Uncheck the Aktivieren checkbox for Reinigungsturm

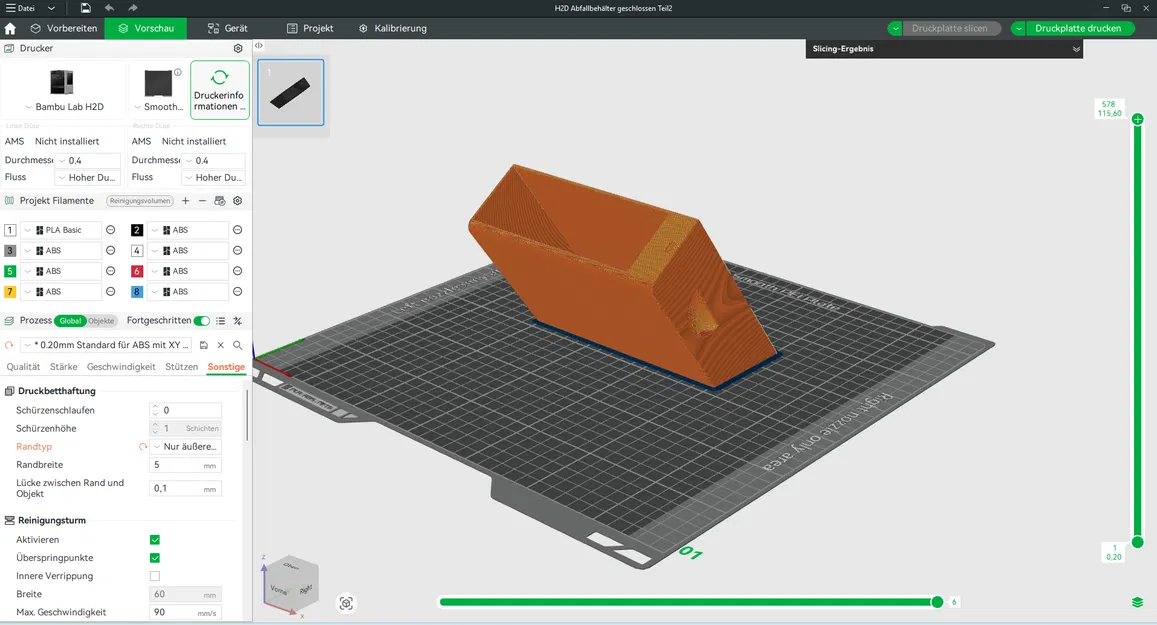(x=155, y=540)
